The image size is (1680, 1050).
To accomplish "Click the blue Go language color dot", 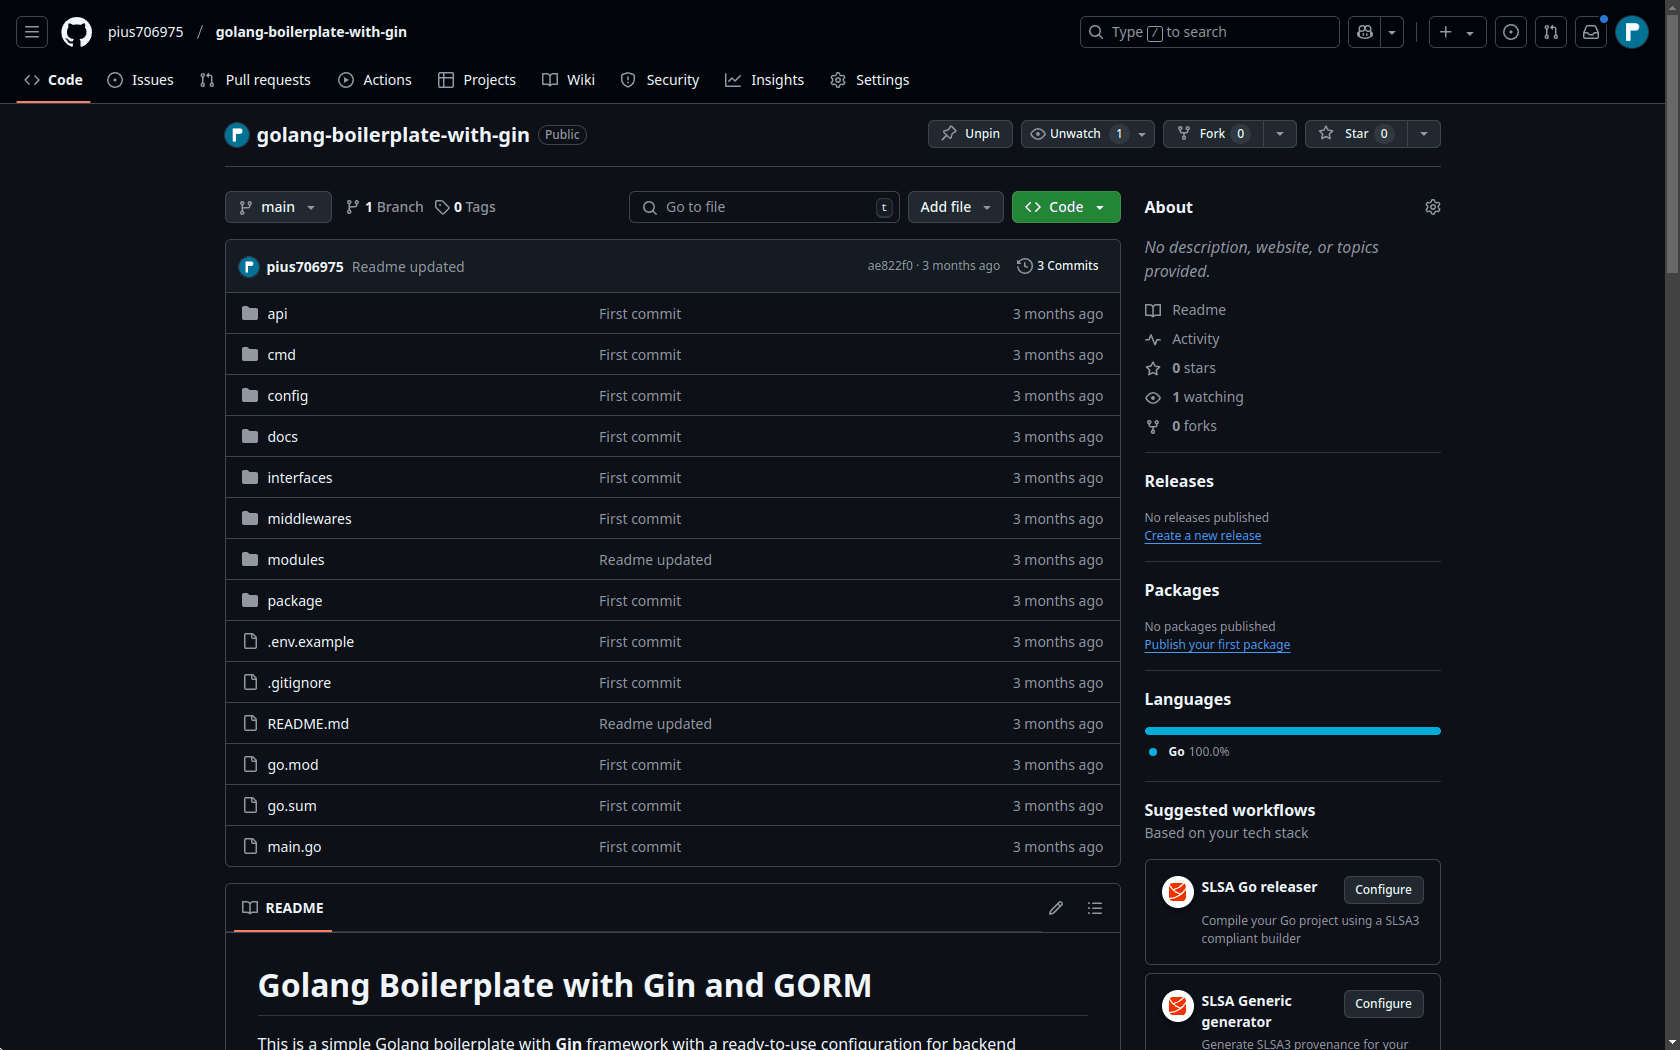I will pyautogui.click(x=1153, y=752).
